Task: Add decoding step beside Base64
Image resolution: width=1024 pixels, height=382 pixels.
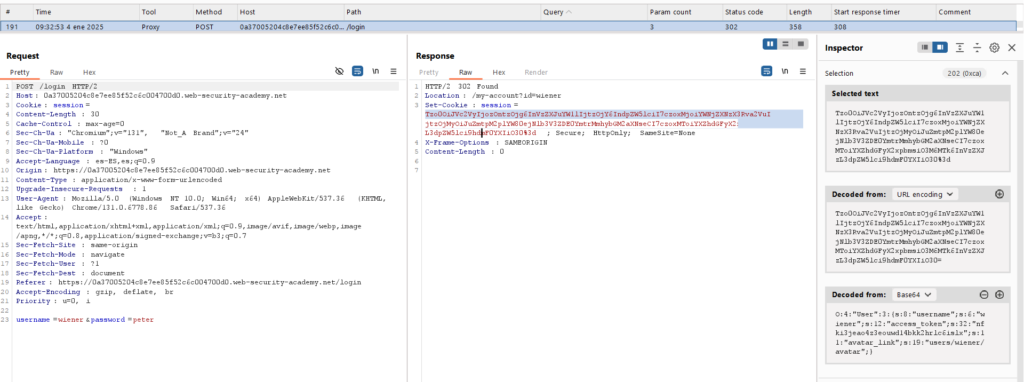Action: point(999,294)
